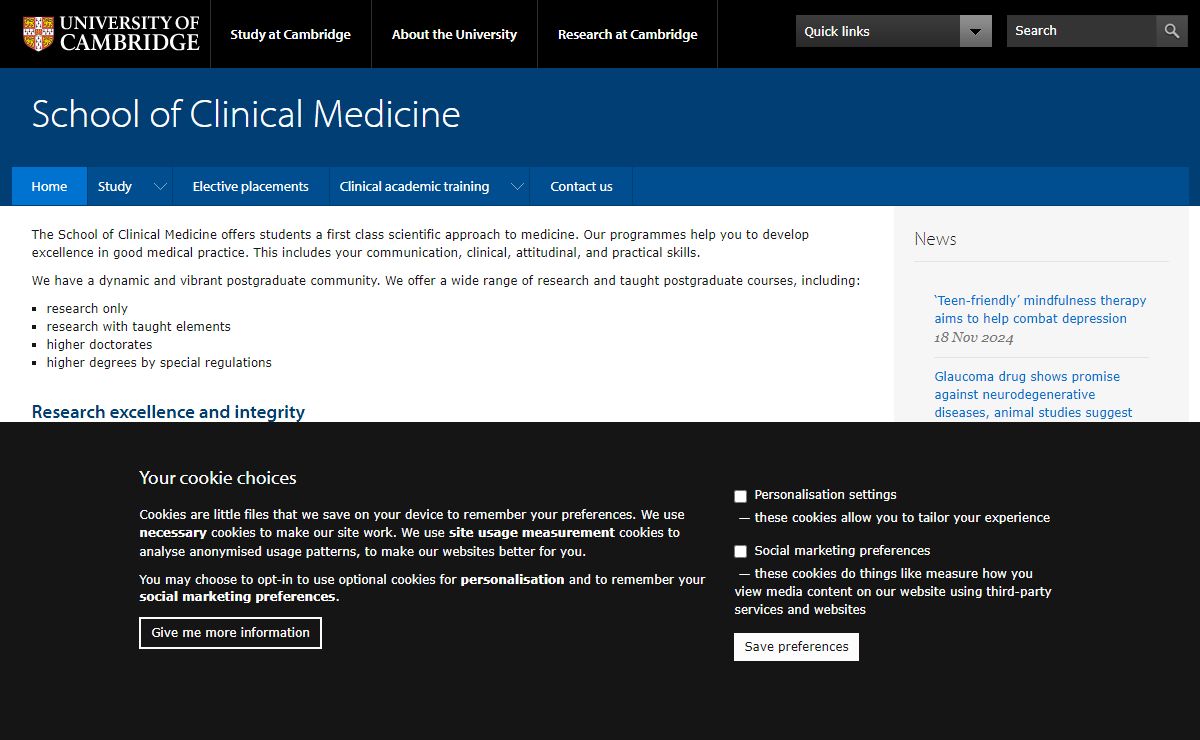Expand Clinical academic training submenu chevron
Viewport: 1200px width, 740px height.
pyautogui.click(x=517, y=187)
